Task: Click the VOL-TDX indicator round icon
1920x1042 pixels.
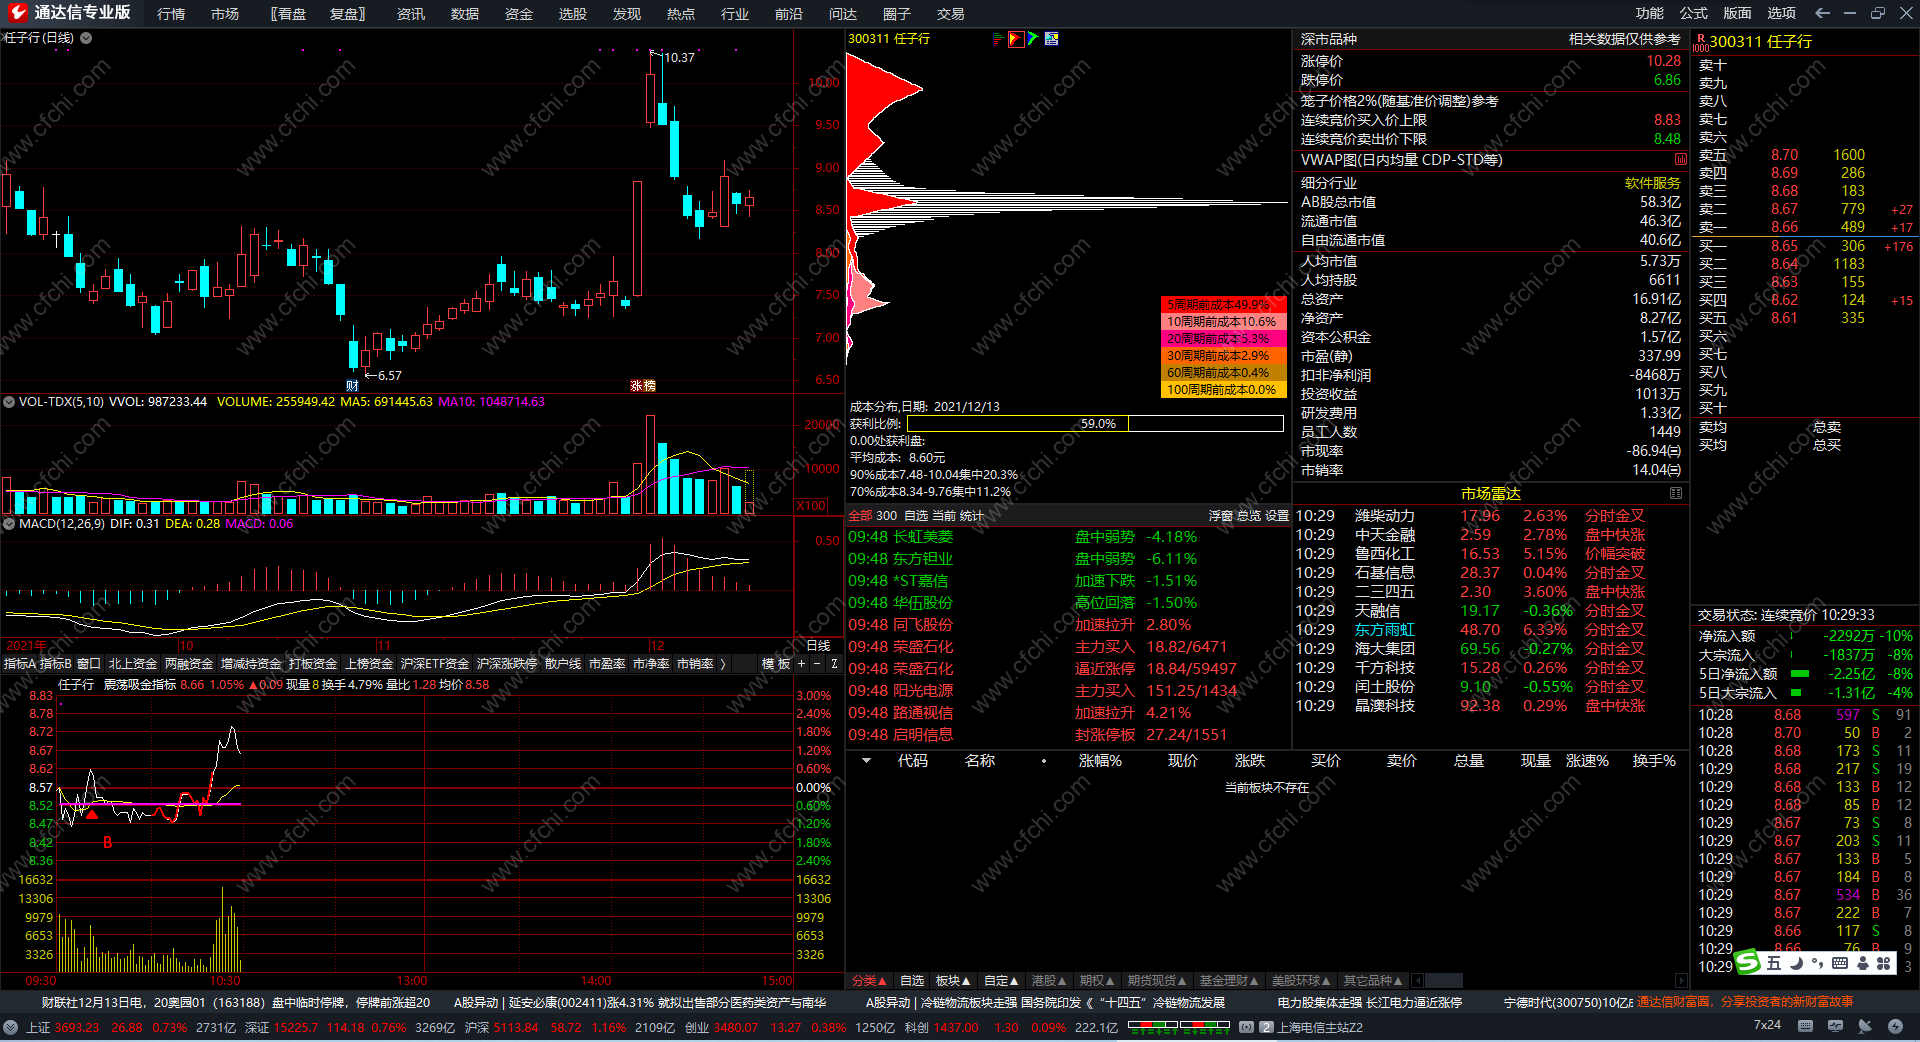Action: pyautogui.click(x=9, y=402)
